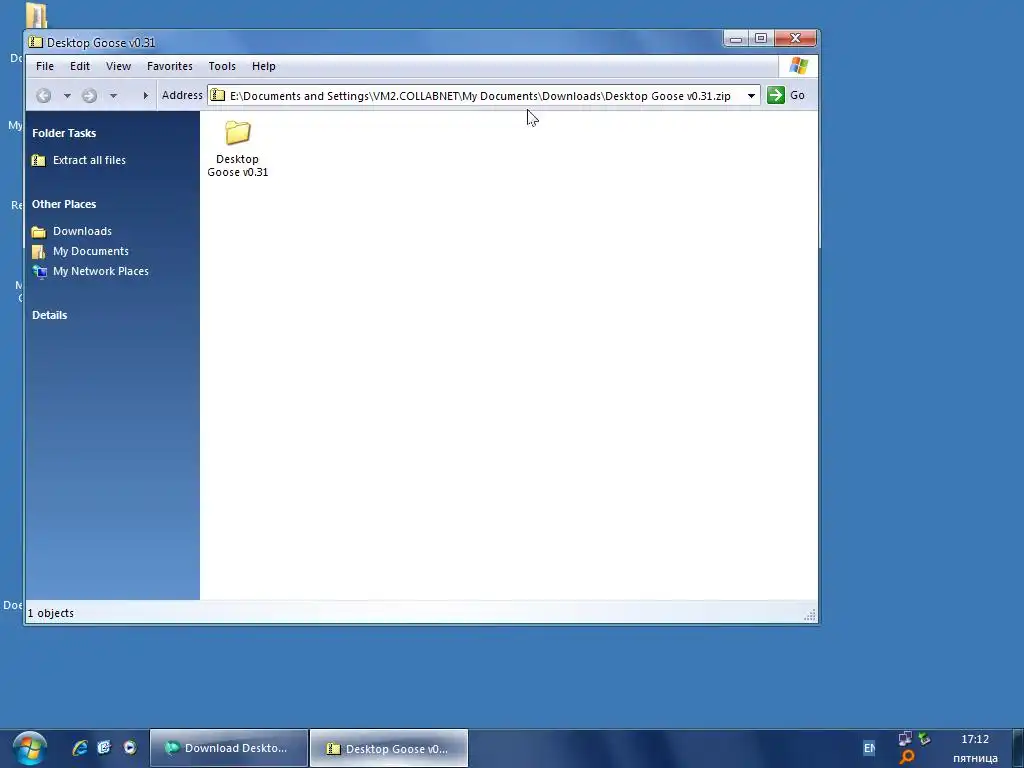Open the Edit menu
This screenshot has width=1024, height=768.
(x=80, y=66)
